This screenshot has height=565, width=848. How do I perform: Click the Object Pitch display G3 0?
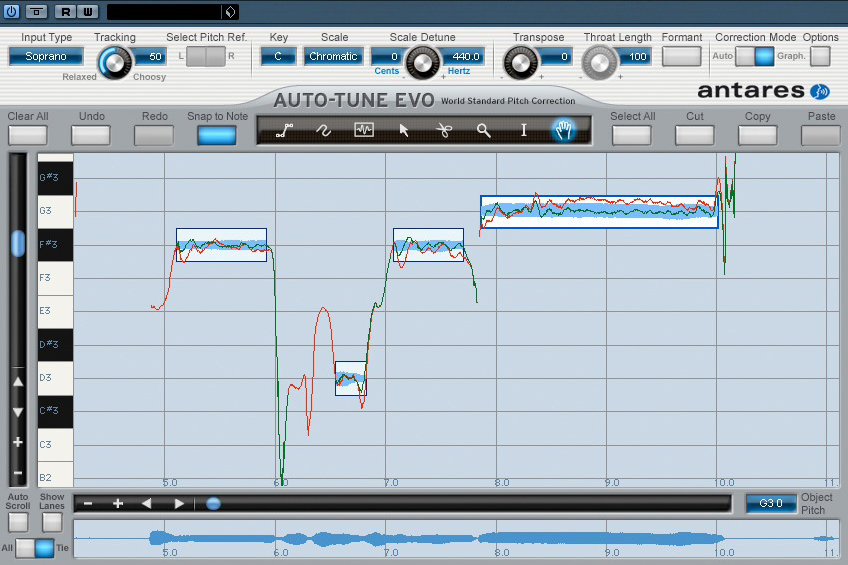click(x=771, y=503)
